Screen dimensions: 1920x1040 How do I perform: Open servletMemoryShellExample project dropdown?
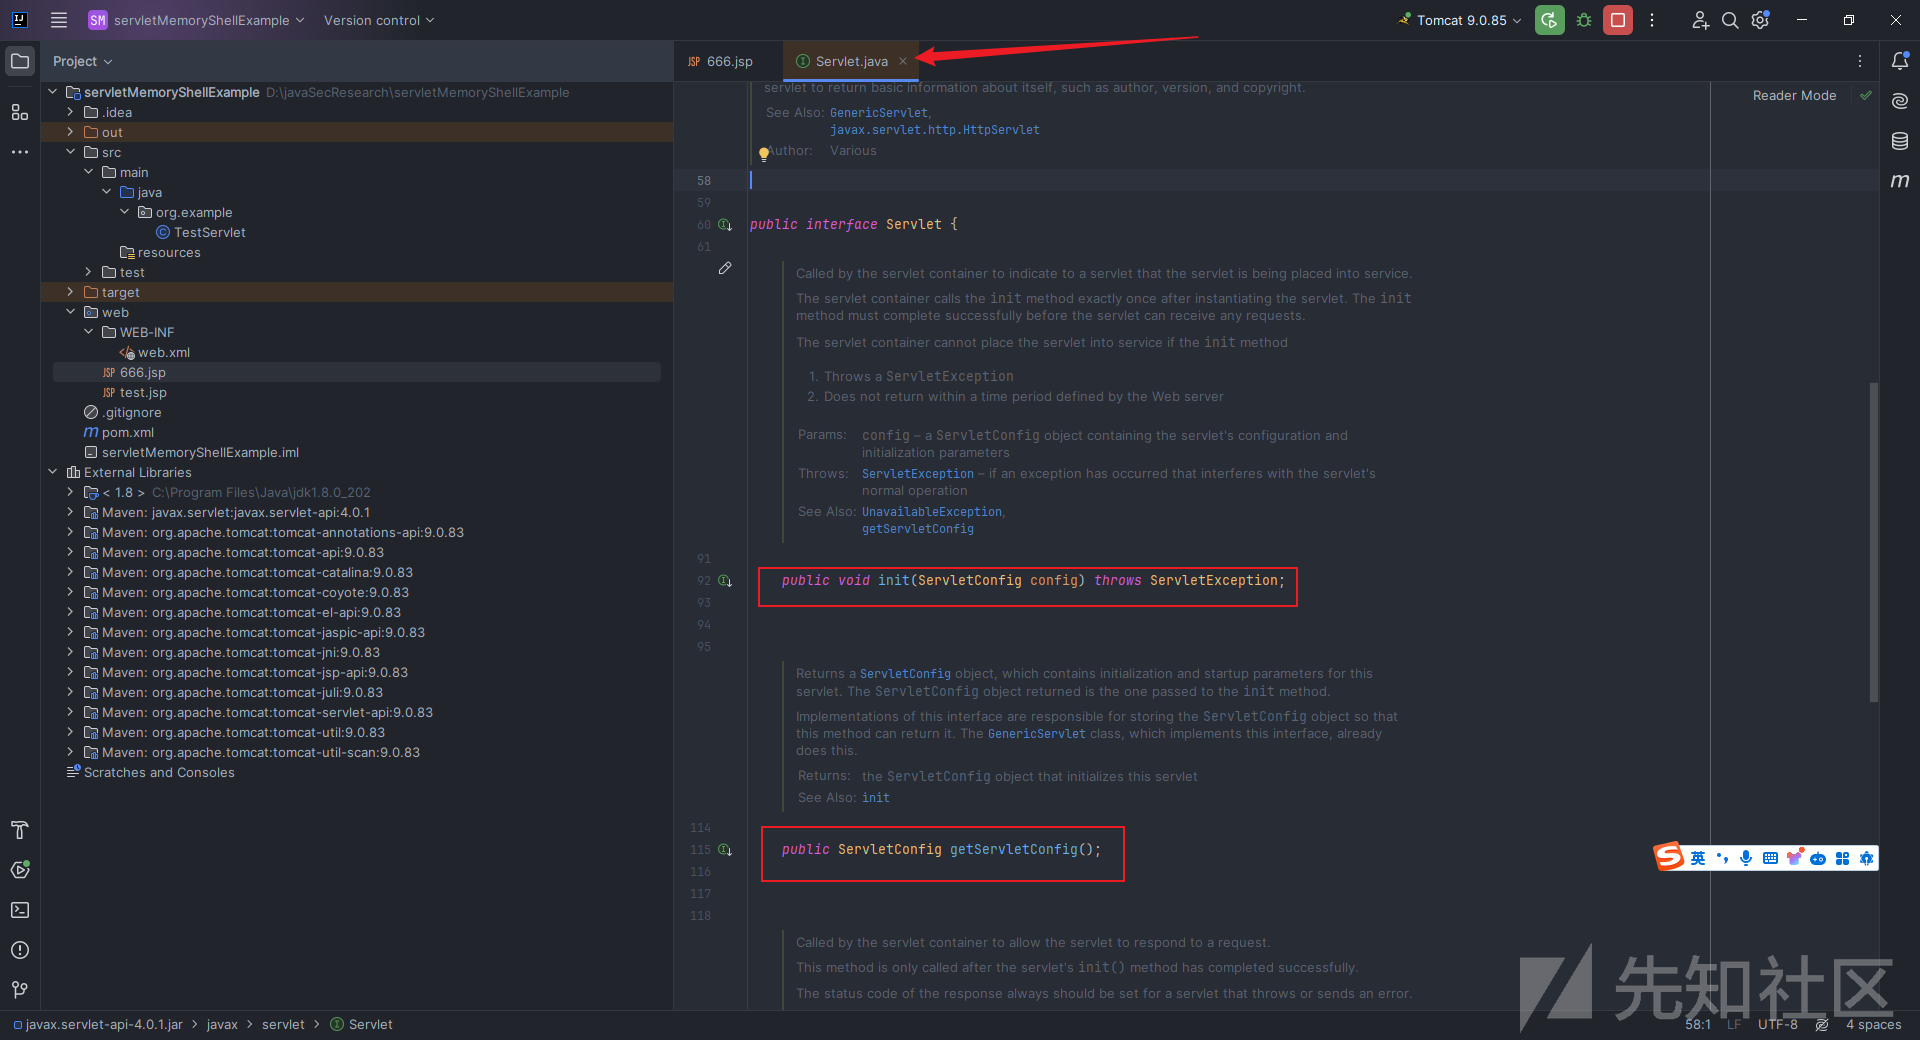tap(196, 20)
